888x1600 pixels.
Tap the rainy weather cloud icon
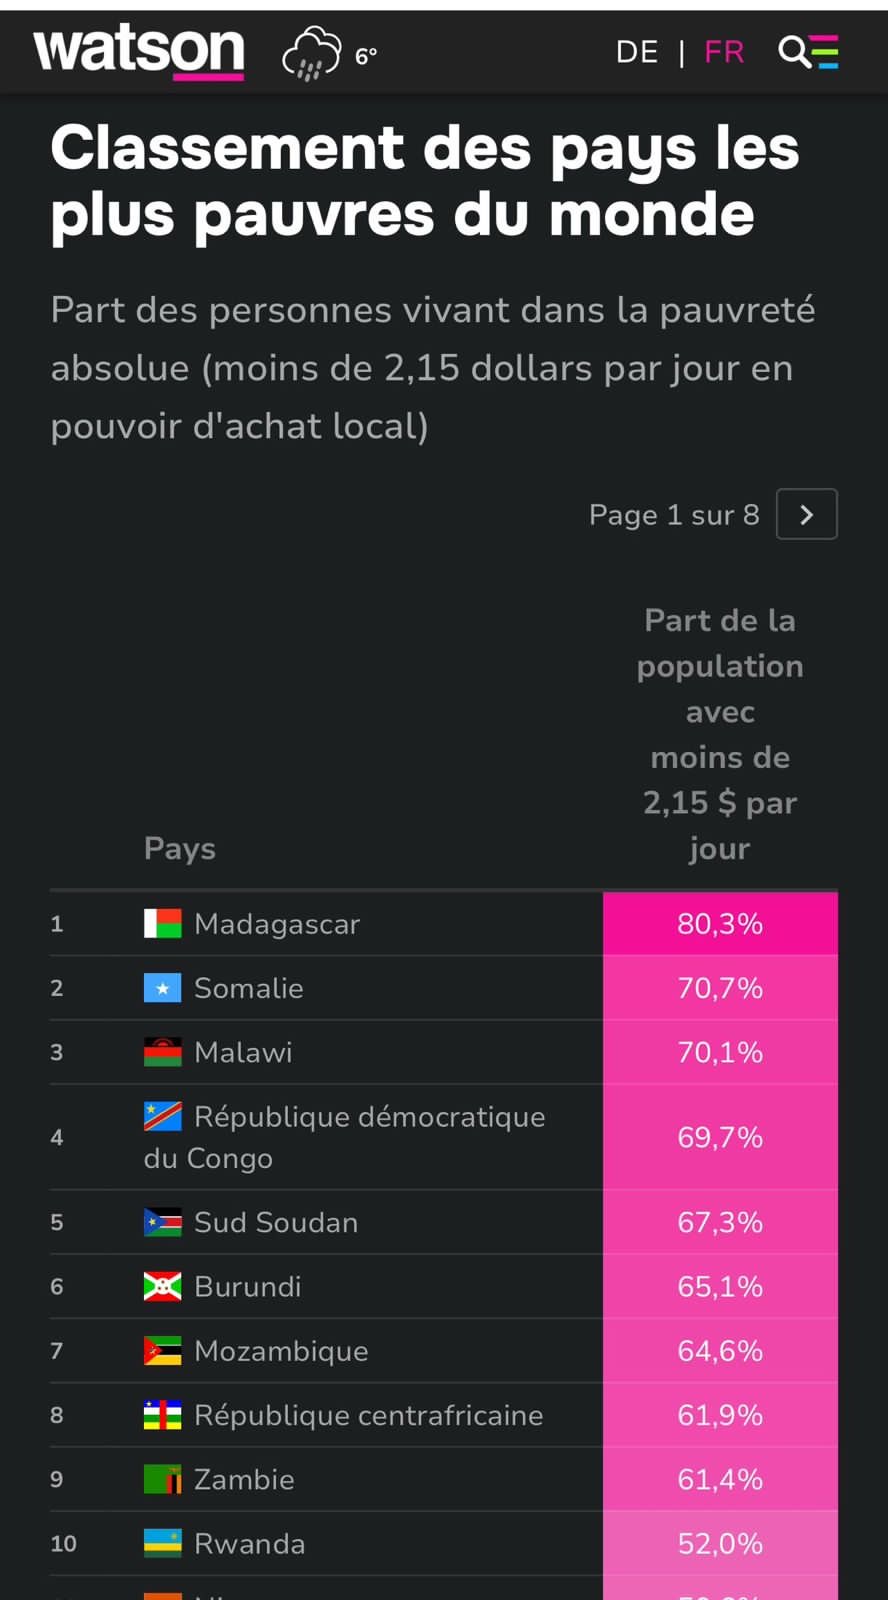pos(311,53)
